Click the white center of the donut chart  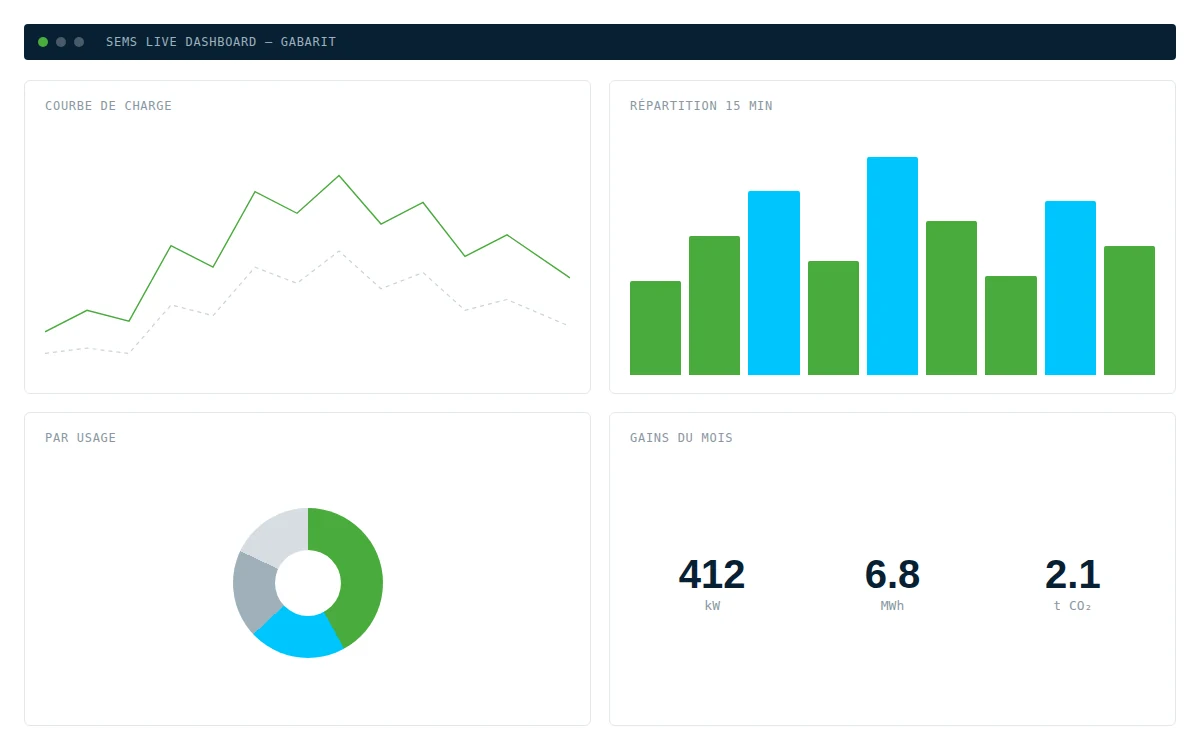308,583
